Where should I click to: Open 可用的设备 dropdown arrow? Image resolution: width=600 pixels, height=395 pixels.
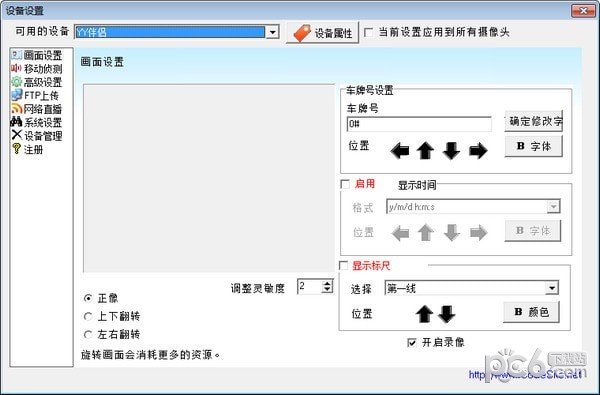tap(272, 32)
